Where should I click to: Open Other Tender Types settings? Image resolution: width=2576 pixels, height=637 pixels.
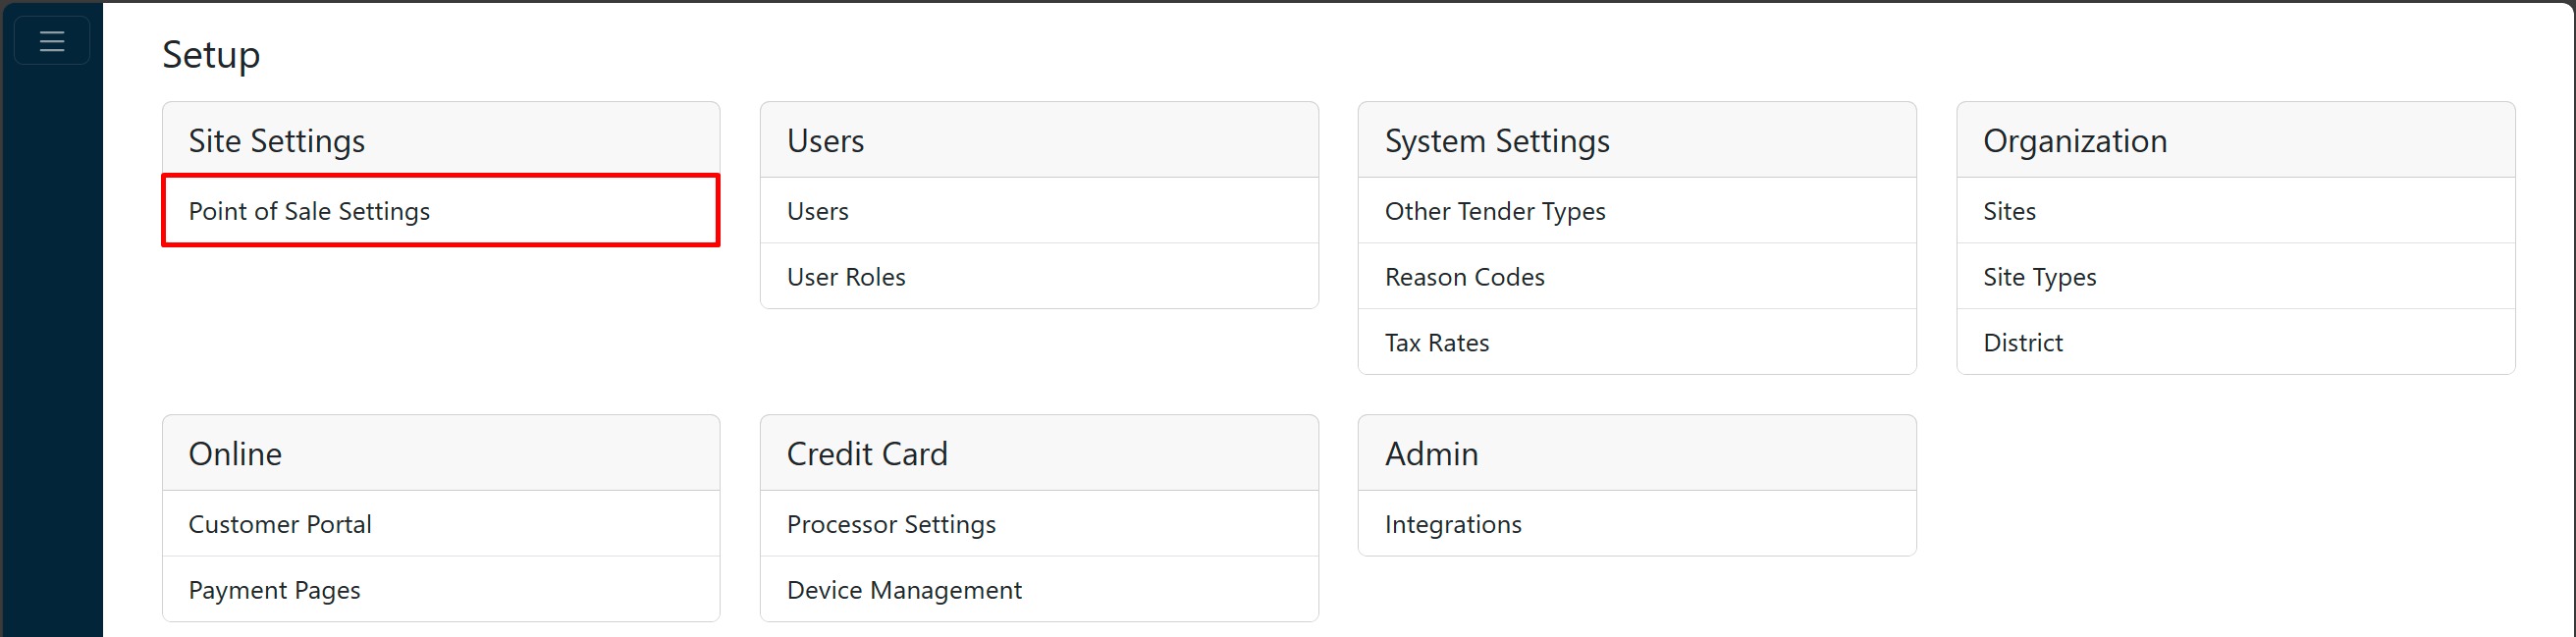click(1494, 211)
